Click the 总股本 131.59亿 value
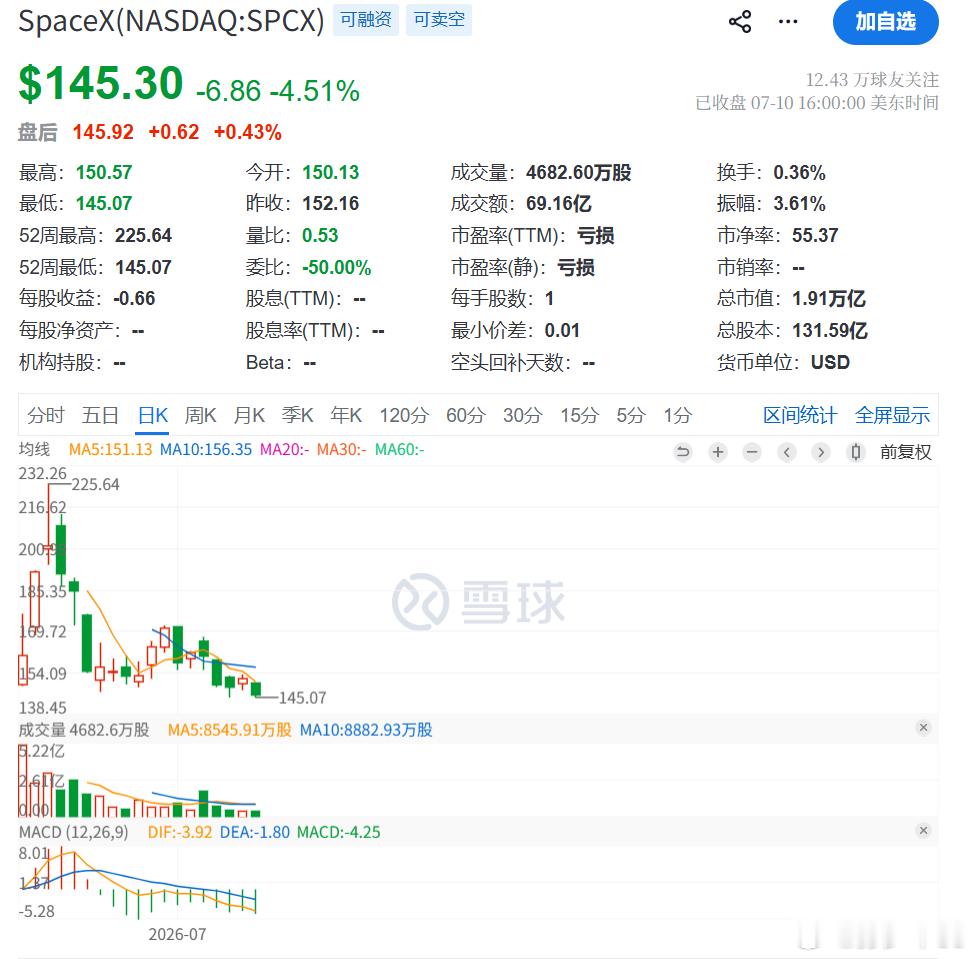The width and height of the screenshot is (976, 959). (830, 330)
